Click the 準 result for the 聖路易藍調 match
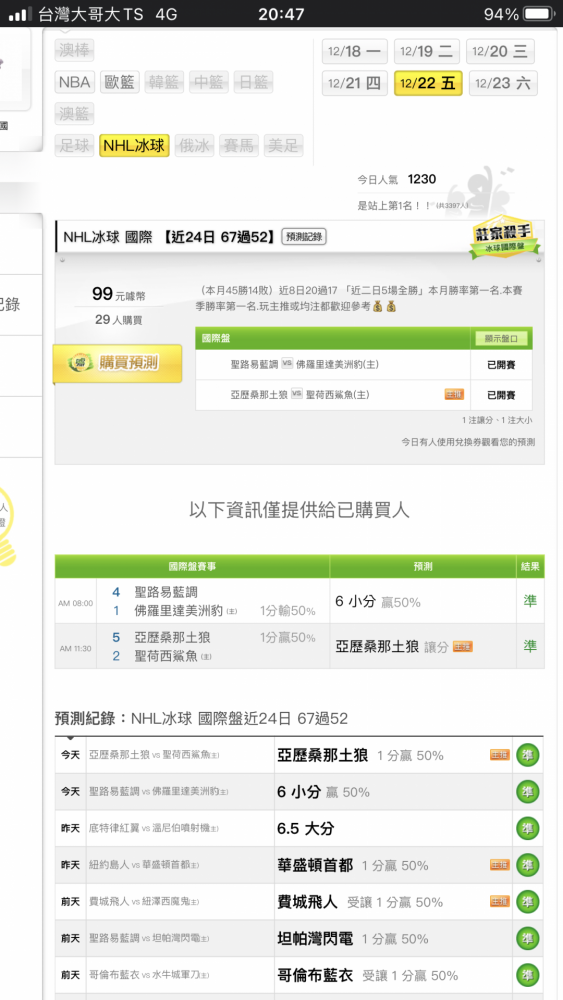This screenshot has height=1000, width=563. point(530,601)
